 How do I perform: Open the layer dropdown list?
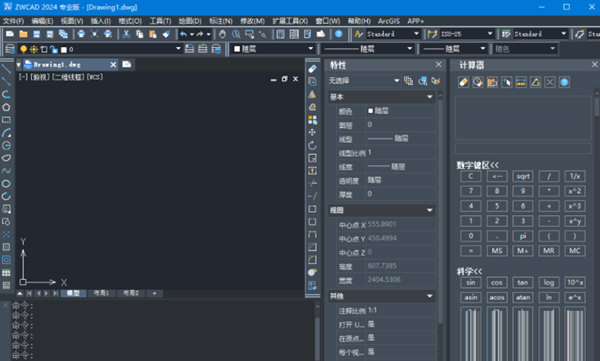pos(178,49)
